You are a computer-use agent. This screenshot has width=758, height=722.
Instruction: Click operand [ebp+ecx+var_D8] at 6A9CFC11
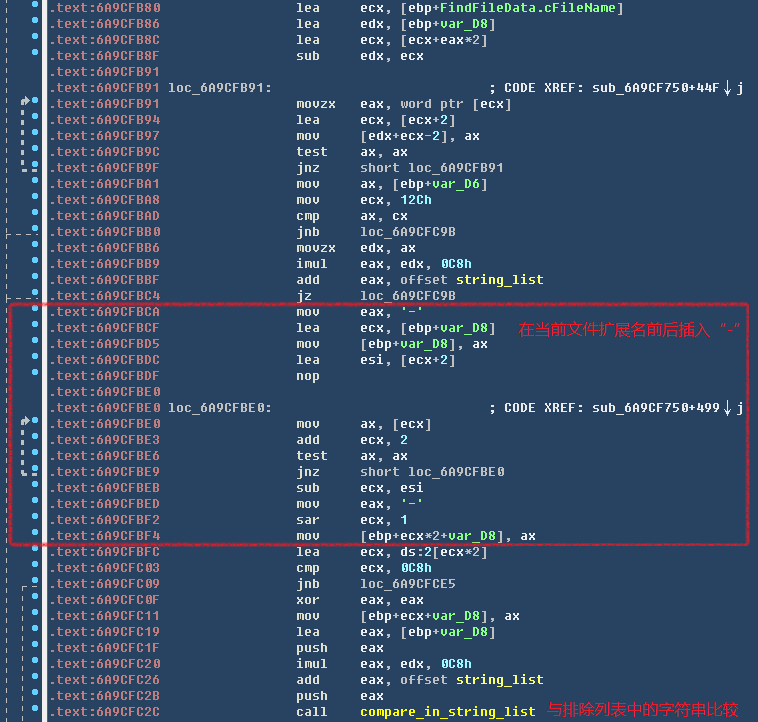pyautogui.click(x=424, y=616)
